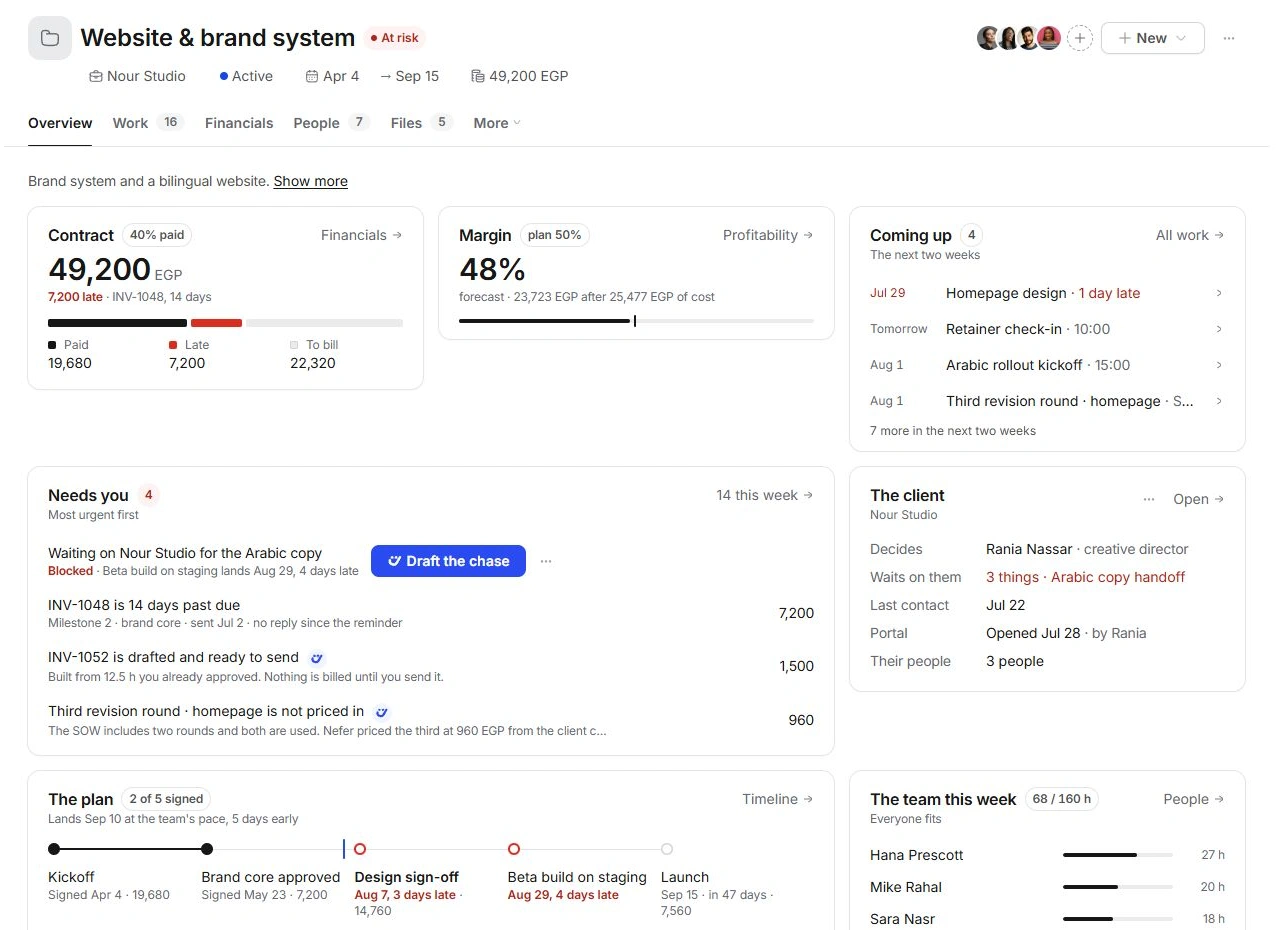Image resolution: width=1280 pixels, height=930 pixels.
Task: Expand the More tab dropdown
Action: coord(497,123)
